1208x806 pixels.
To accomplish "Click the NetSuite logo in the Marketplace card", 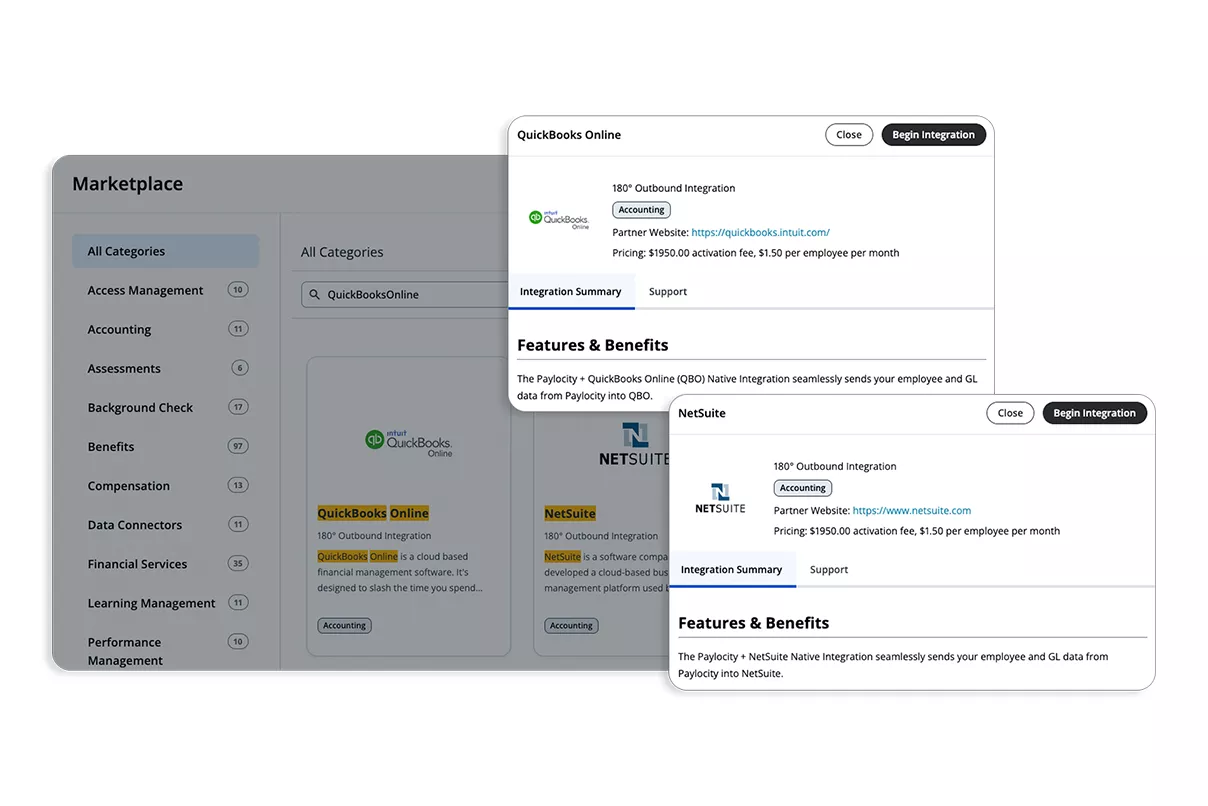I will [633, 445].
